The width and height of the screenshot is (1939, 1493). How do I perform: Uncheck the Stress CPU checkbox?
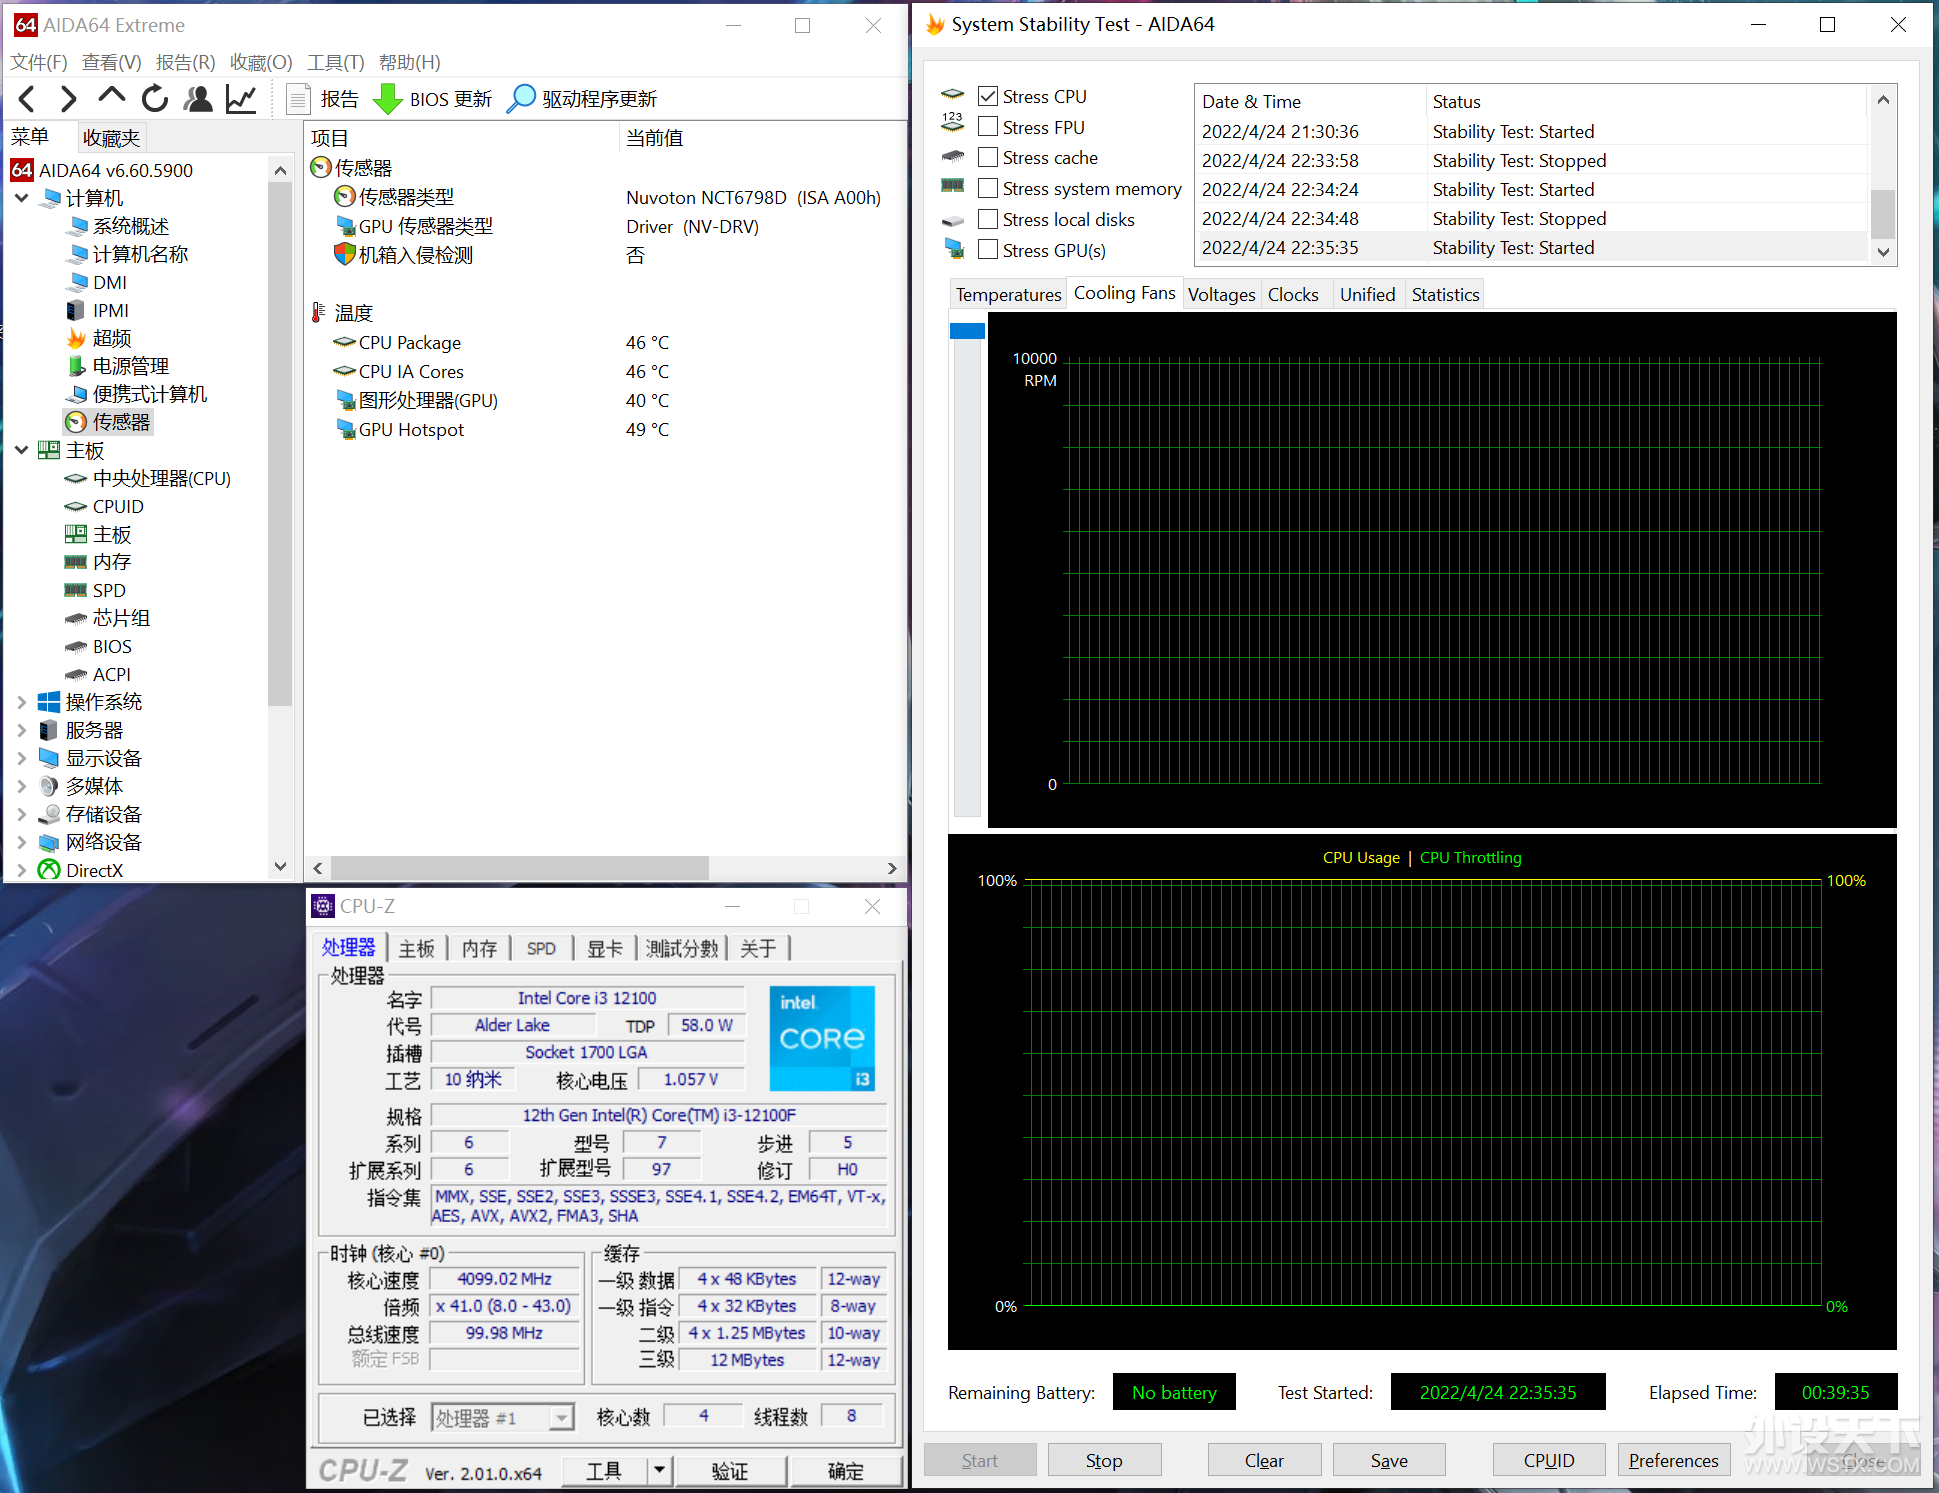(988, 96)
